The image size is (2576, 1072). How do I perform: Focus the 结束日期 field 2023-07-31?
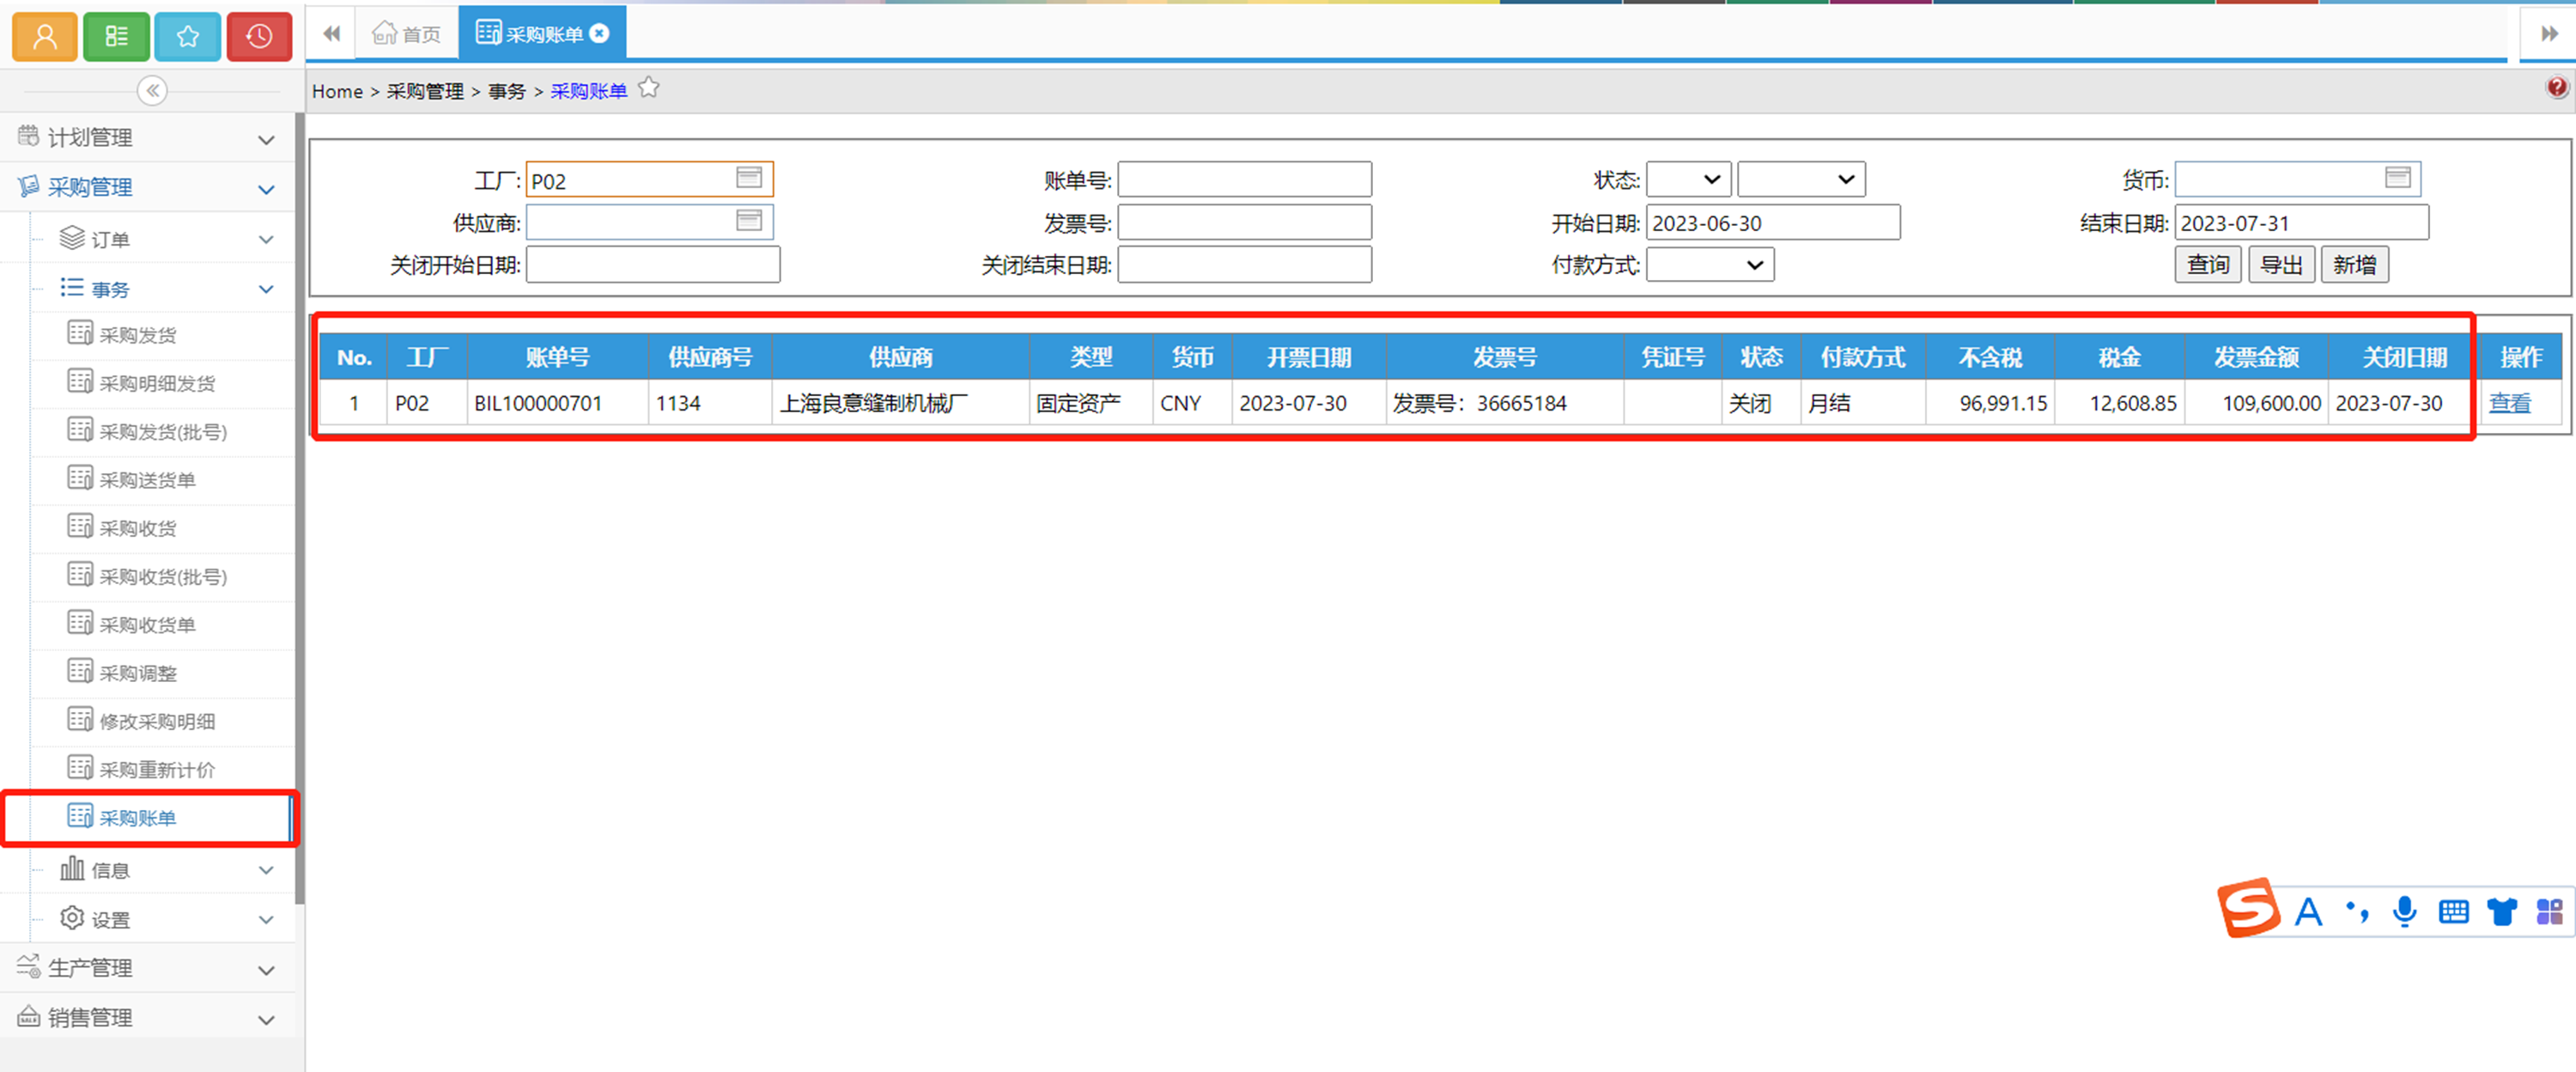tap(2301, 222)
